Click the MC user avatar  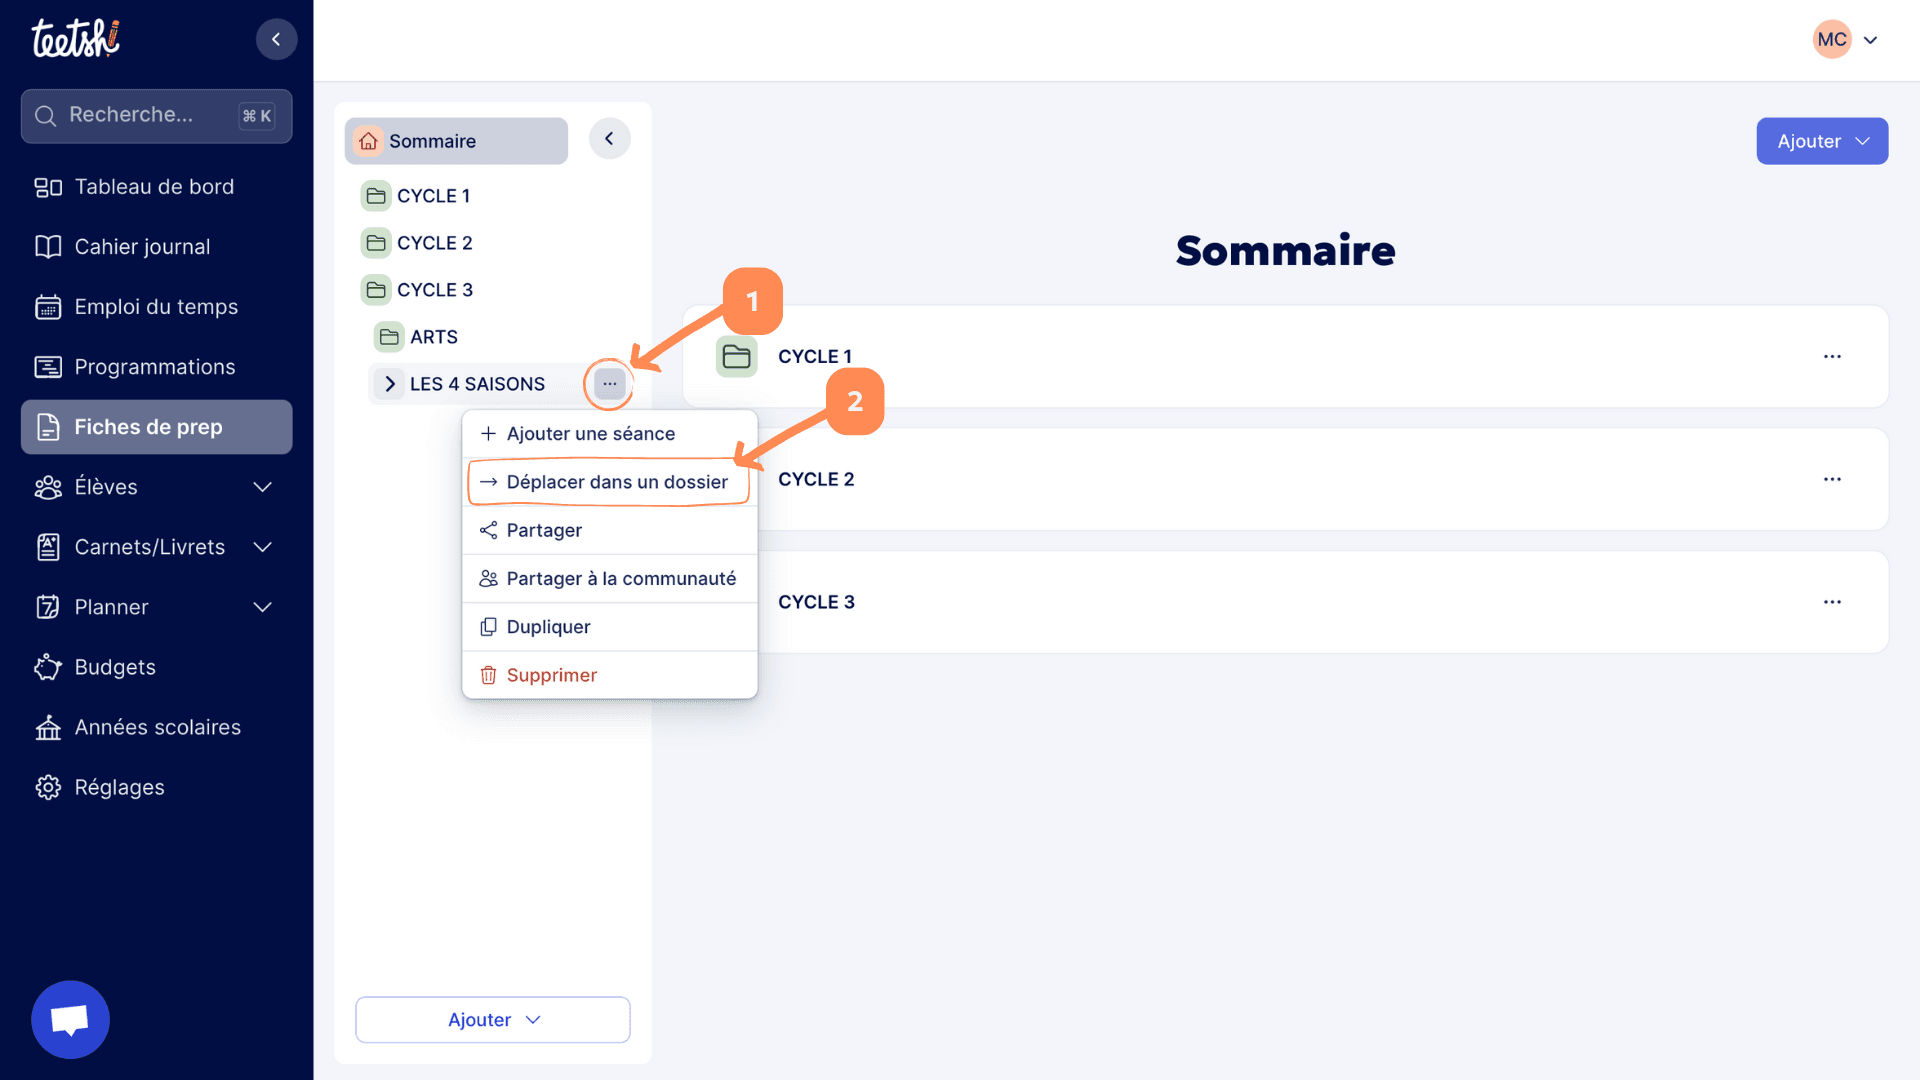tap(1832, 40)
